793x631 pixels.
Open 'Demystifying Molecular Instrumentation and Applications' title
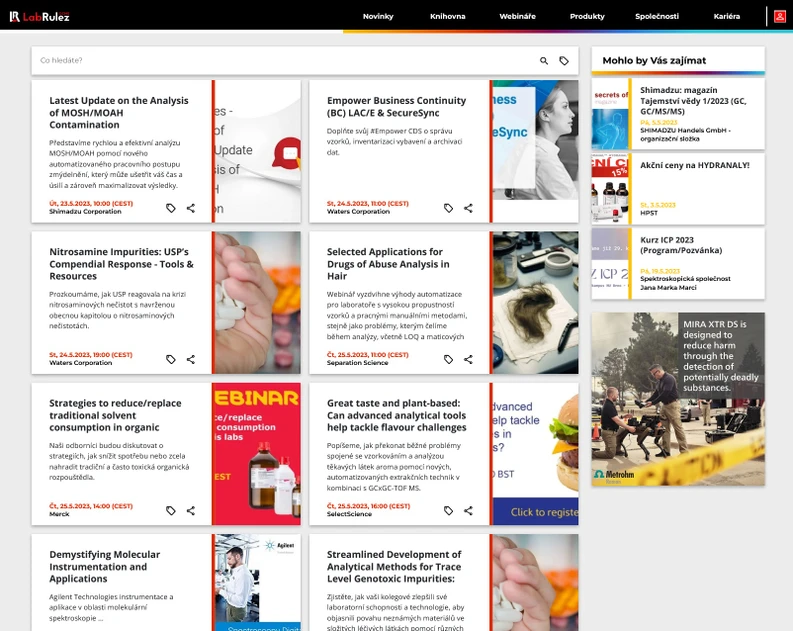[x=105, y=566]
